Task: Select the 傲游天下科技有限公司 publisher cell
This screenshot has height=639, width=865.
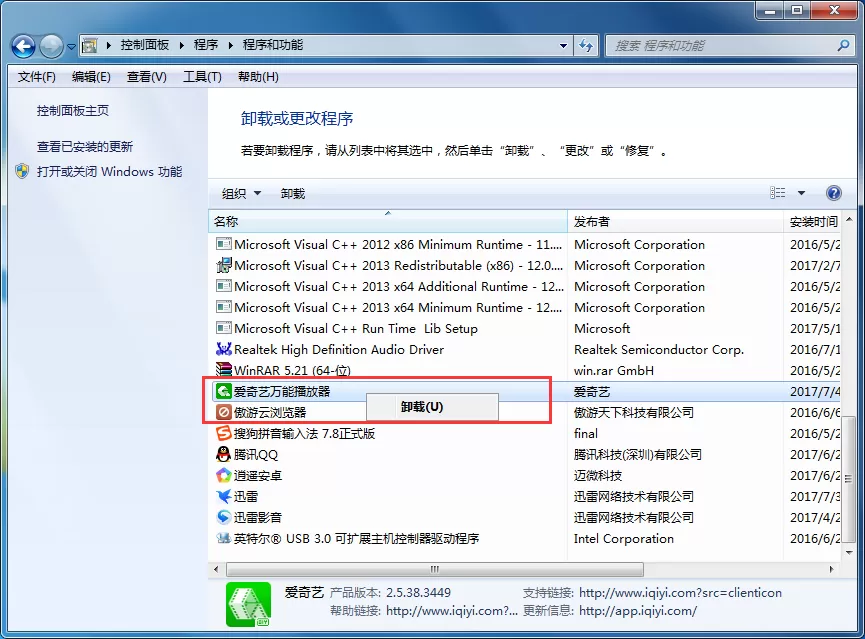Action: coord(634,412)
